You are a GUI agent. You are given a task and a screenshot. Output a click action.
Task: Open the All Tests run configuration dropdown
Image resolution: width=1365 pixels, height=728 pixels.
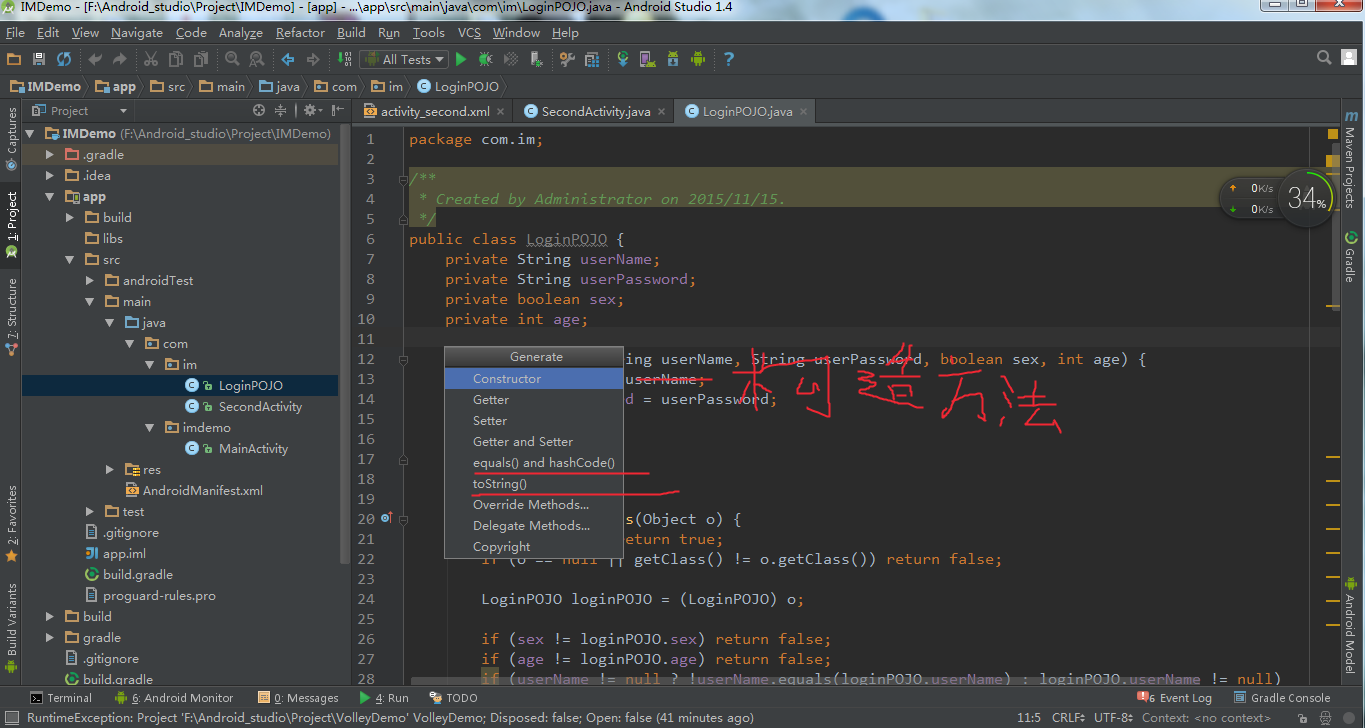point(403,60)
